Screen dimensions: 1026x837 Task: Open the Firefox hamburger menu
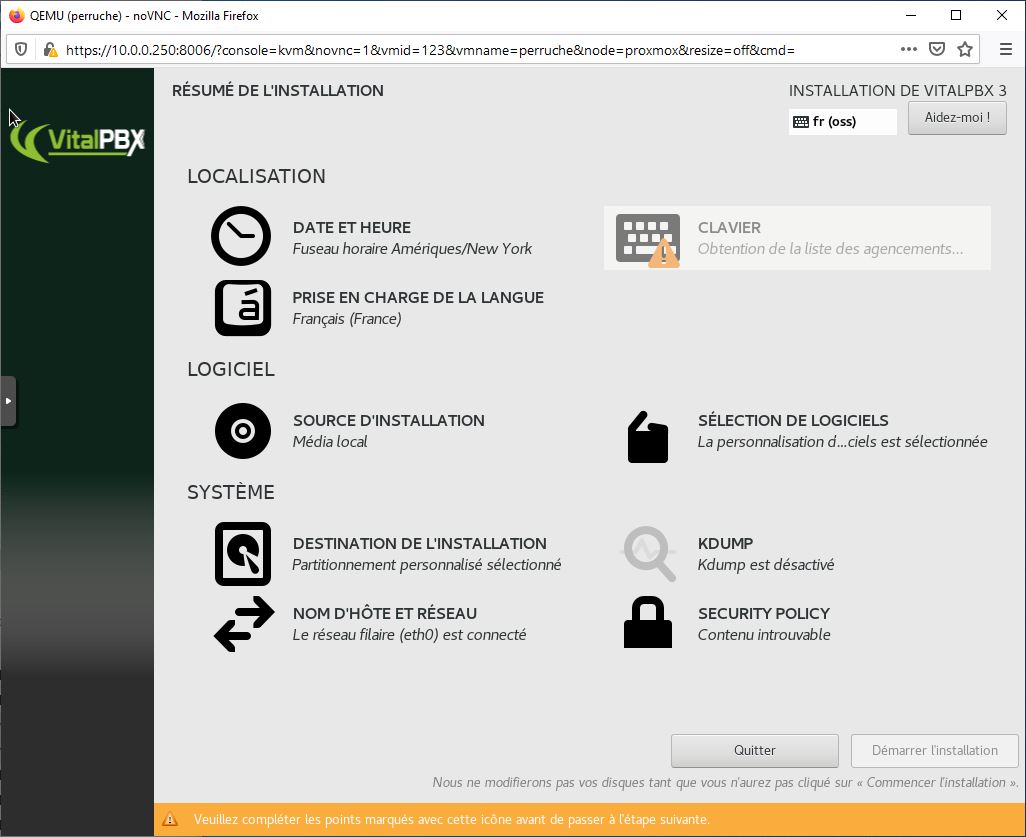(x=1006, y=49)
